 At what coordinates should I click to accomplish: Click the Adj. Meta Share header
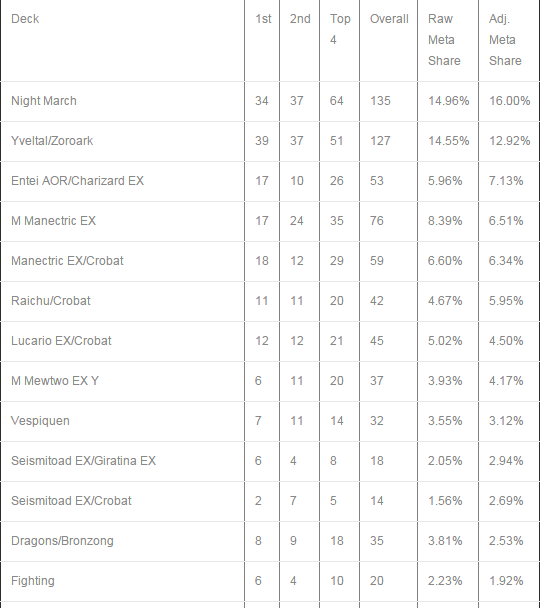tap(505, 40)
